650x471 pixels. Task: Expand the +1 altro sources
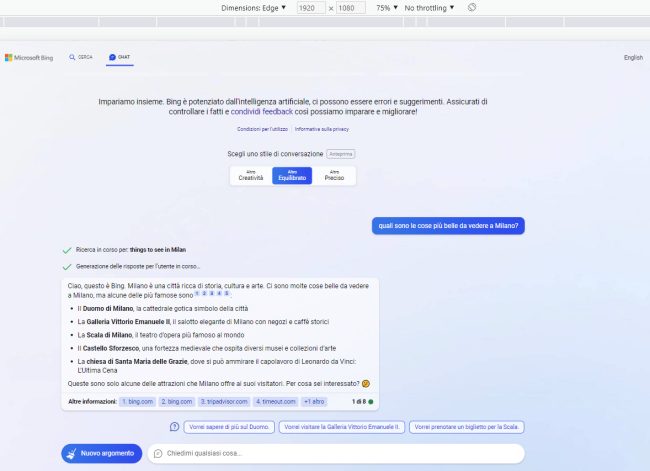coord(314,401)
